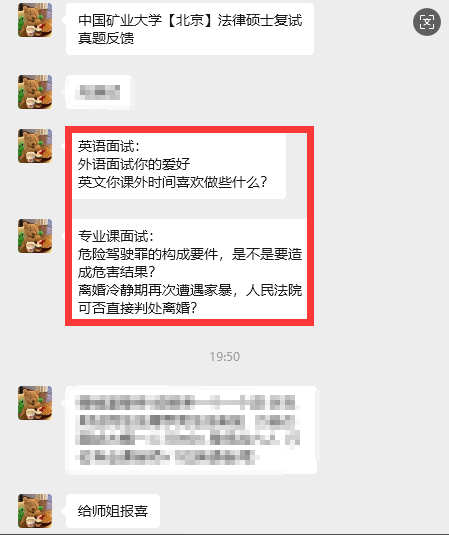Image resolution: width=449 pixels, height=535 pixels.
Task: Open avatar beside 给师姐报喜 message
Action: point(35,511)
